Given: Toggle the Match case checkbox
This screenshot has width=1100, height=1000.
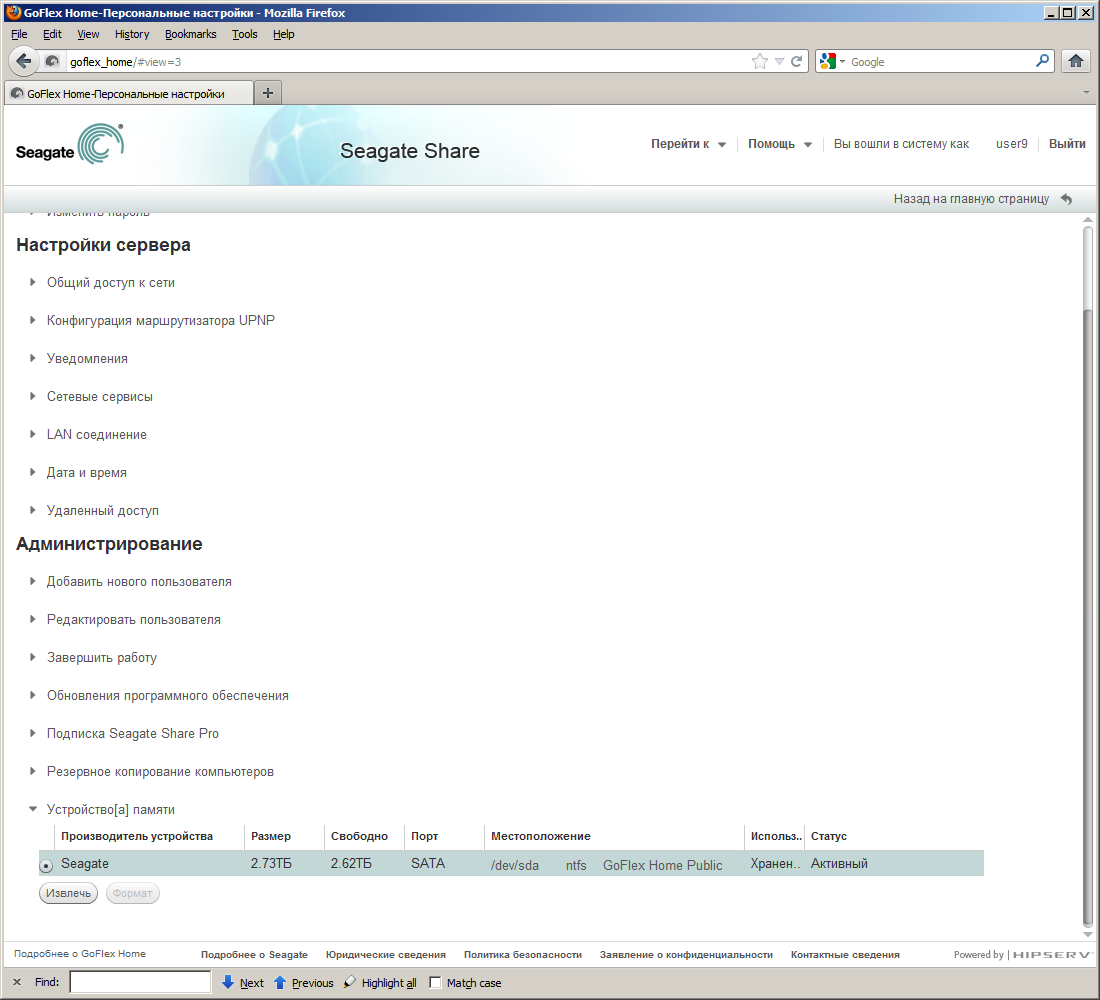Looking at the screenshot, I should coord(435,982).
